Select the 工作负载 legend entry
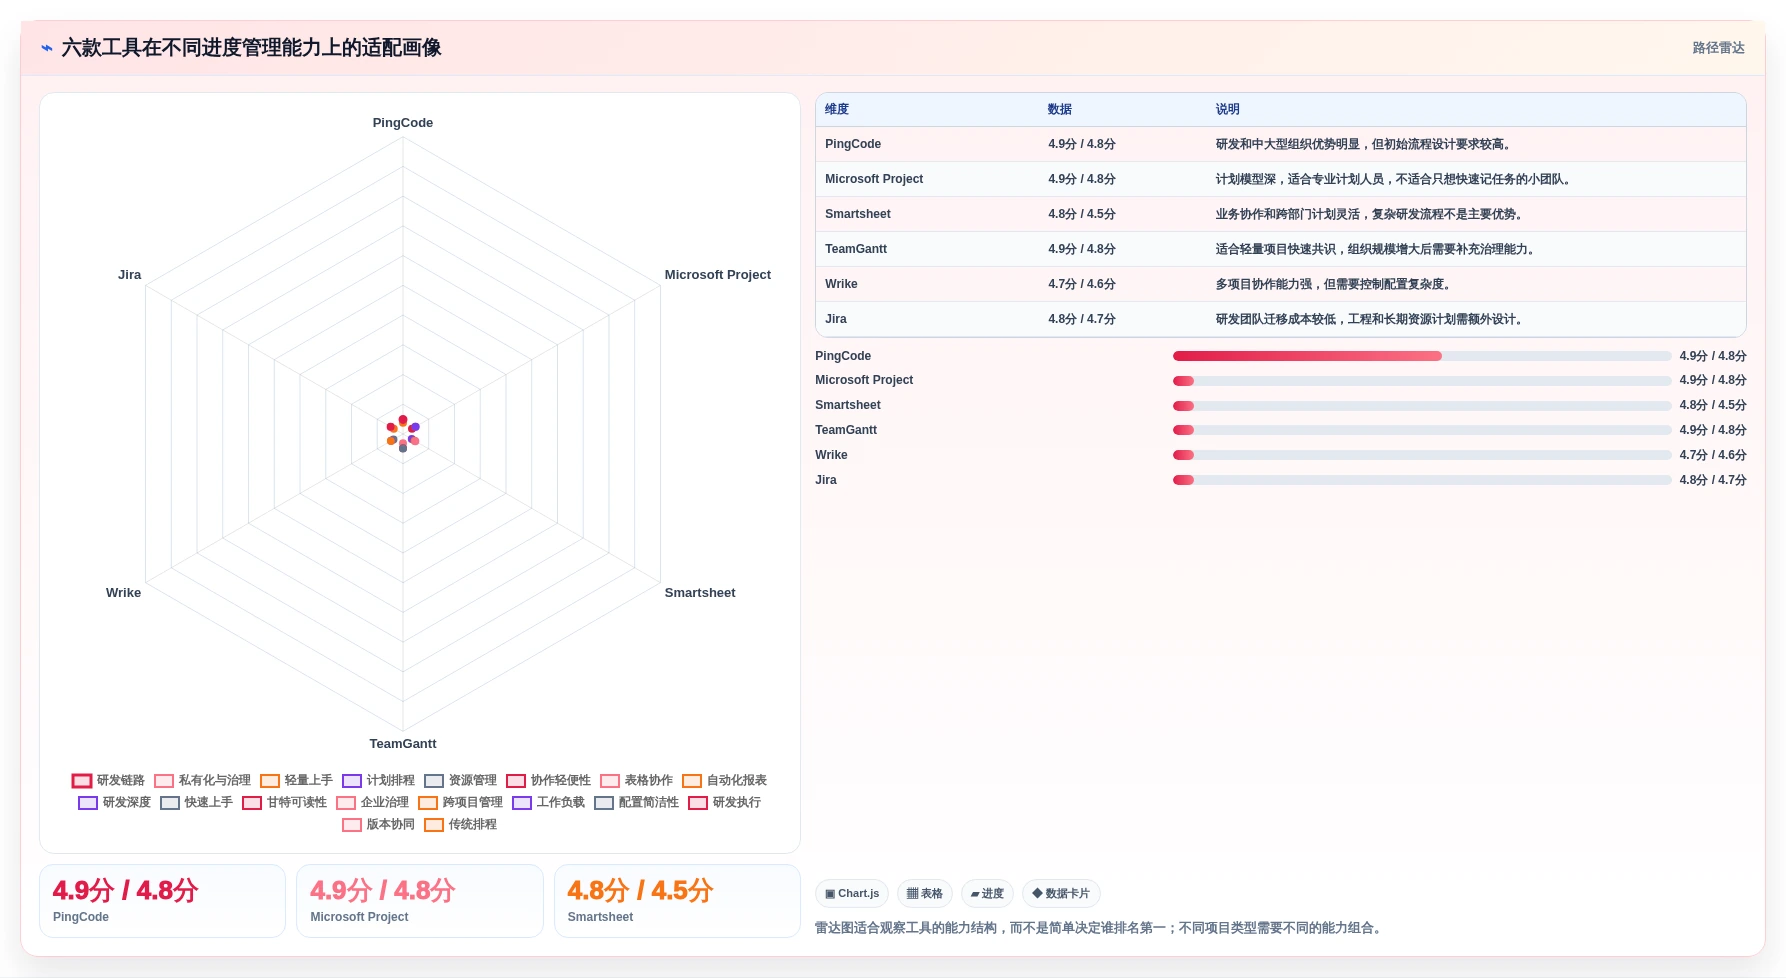Screen dimensions: 1786x978 548,802
